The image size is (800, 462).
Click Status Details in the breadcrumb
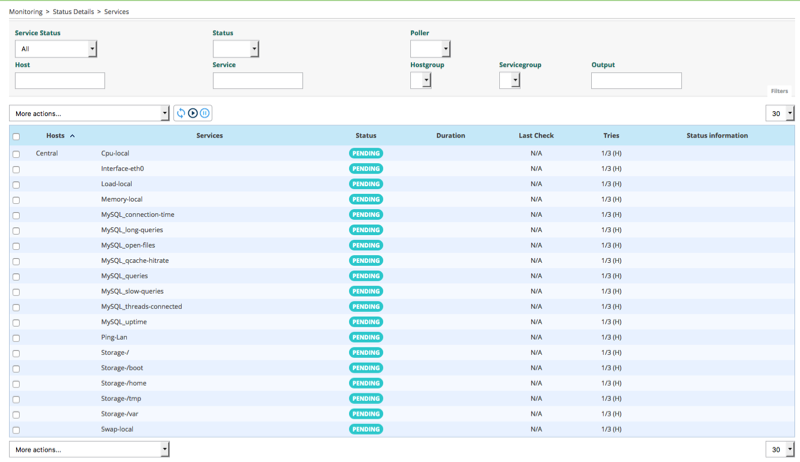point(74,12)
